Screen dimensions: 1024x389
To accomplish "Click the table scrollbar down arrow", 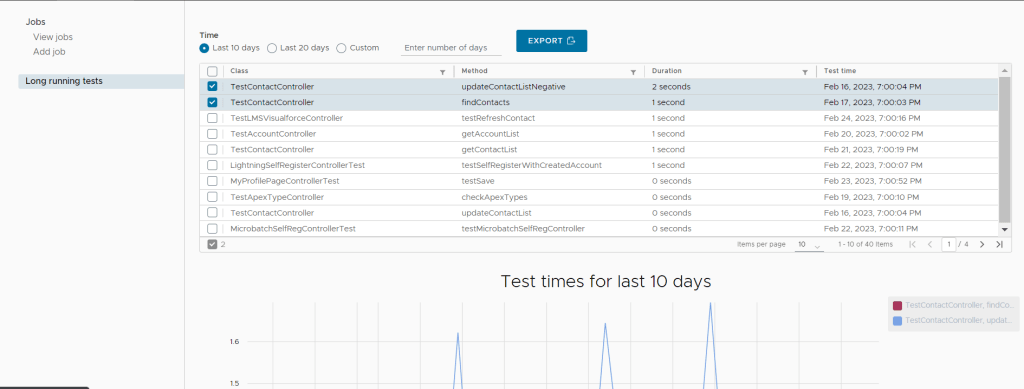I will coord(1004,230).
